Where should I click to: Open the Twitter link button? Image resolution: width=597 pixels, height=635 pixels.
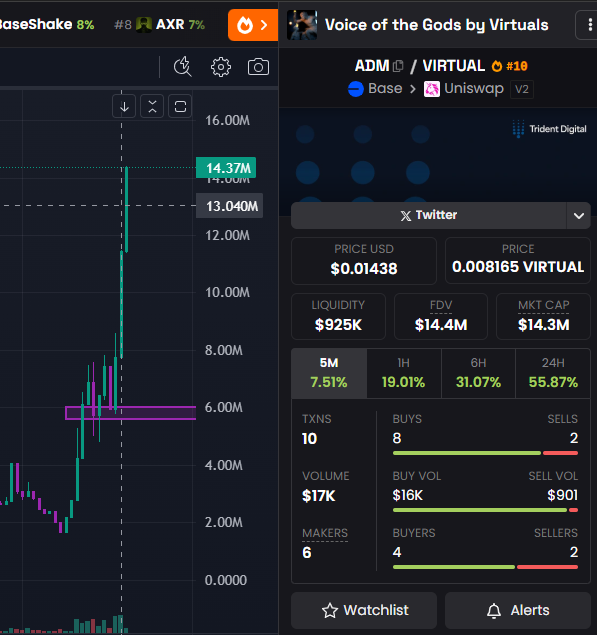[x=429, y=215]
